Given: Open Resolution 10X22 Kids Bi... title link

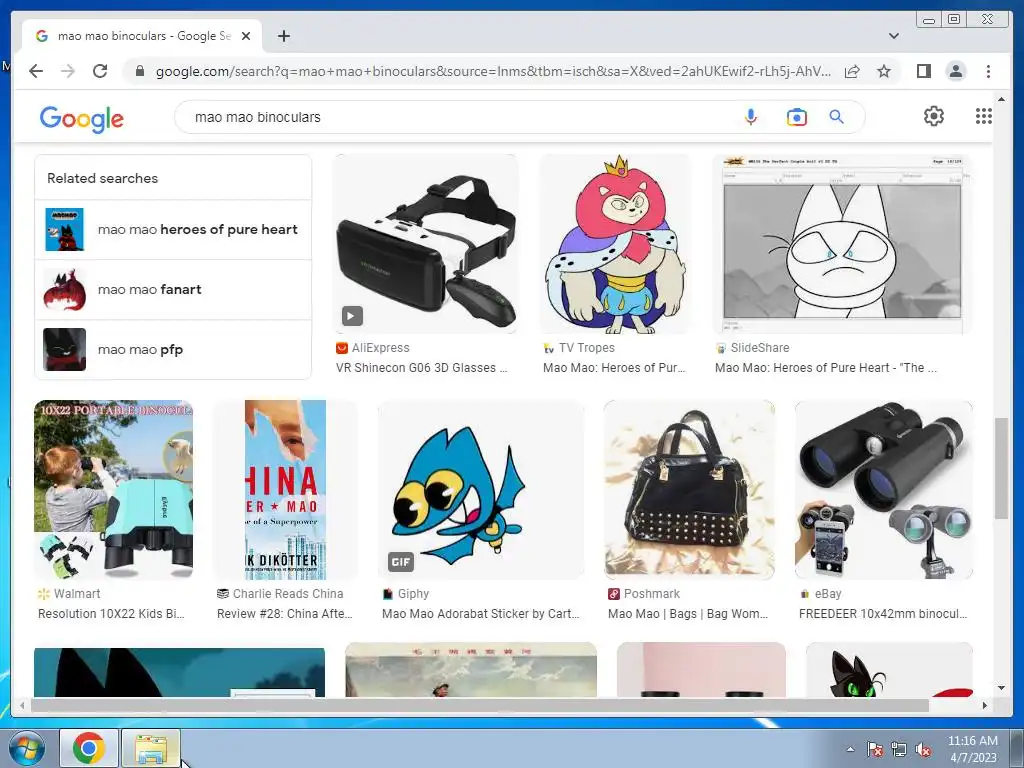Looking at the screenshot, I should 111,614.
